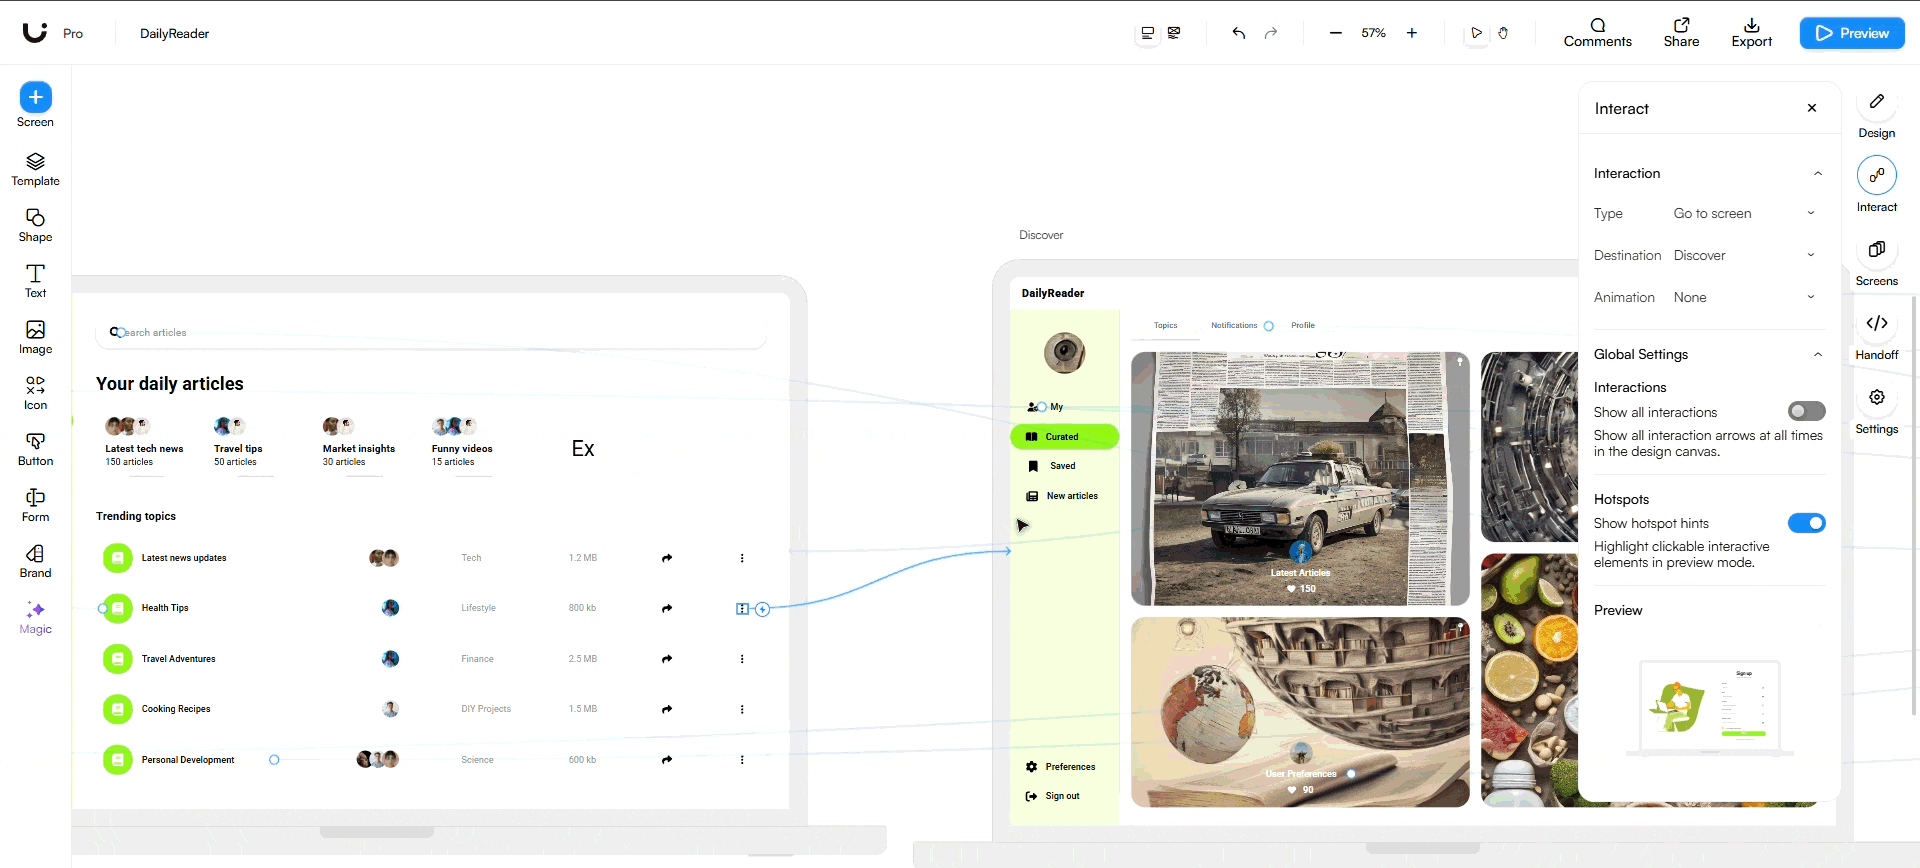Switch to the Screens tab
The image size is (1920, 868).
(x=1876, y=261)
